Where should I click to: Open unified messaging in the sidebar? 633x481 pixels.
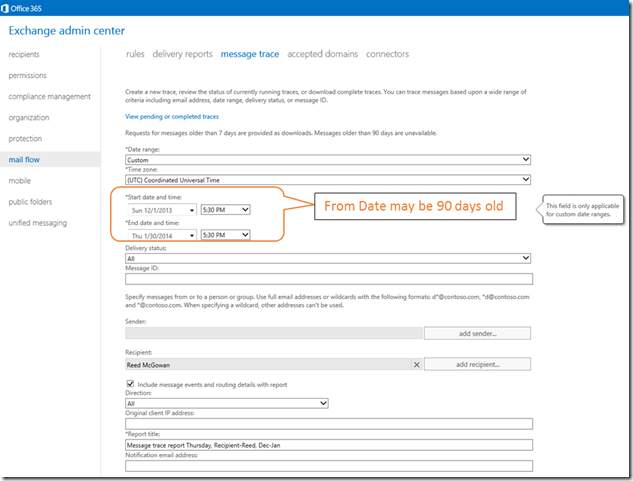click(38, 223)
